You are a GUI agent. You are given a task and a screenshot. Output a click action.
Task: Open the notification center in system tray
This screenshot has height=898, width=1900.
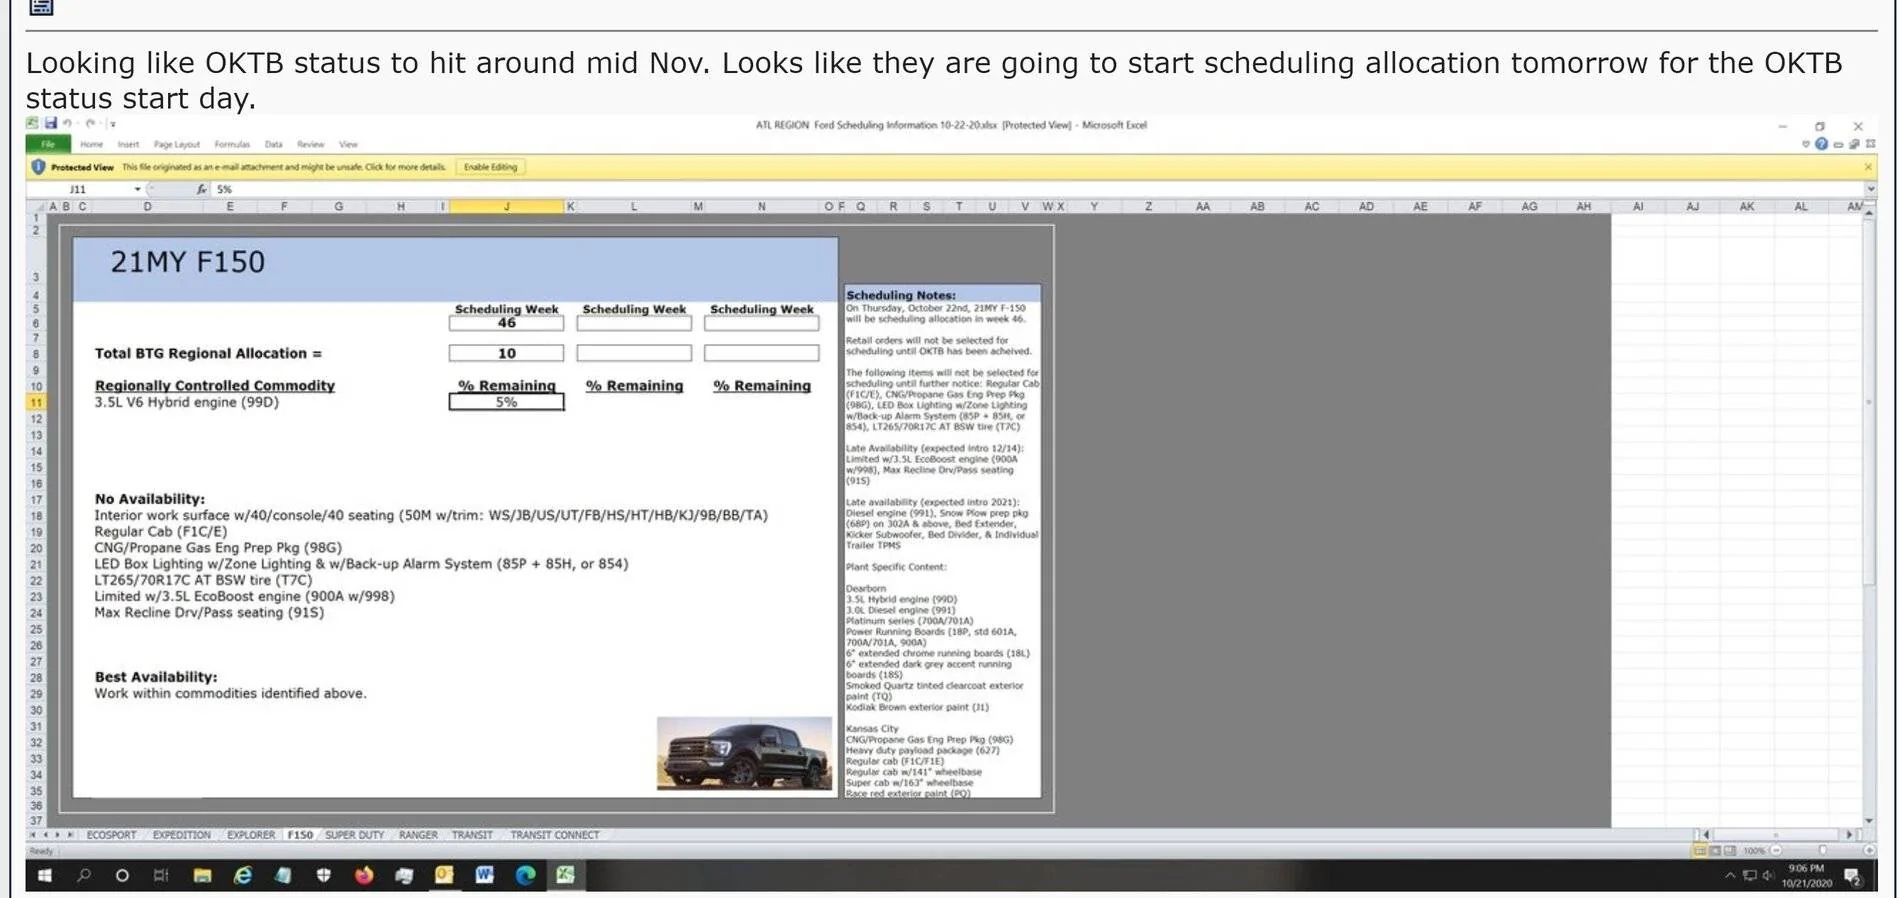click(x=1852, y=877)
